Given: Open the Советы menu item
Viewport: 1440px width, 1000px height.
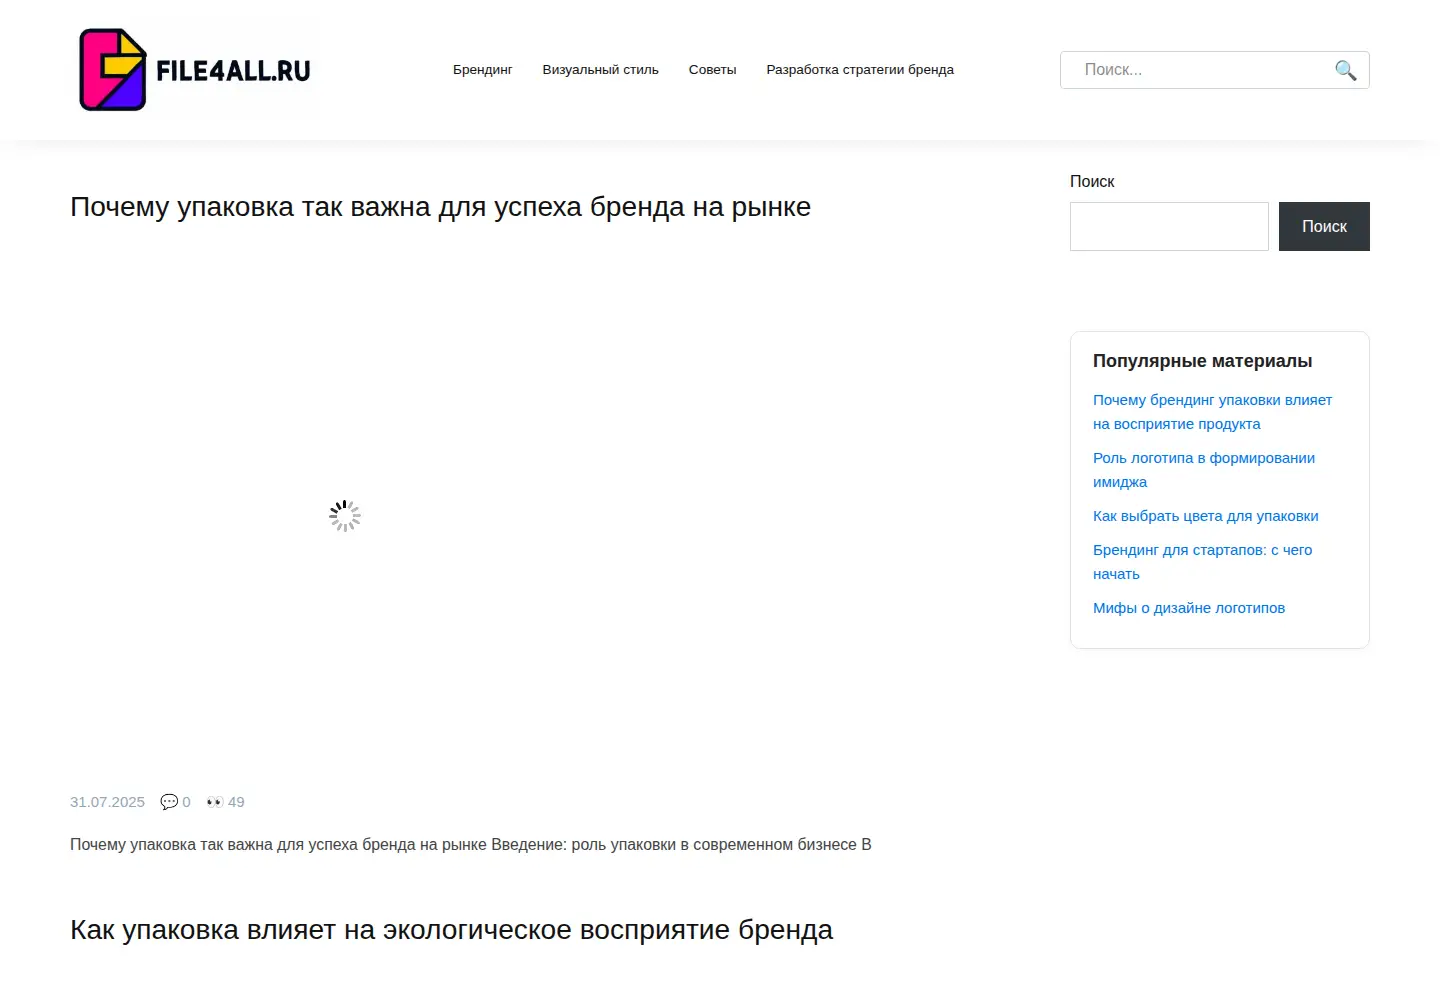Looking at the screenshot, I should click(712, 70).
